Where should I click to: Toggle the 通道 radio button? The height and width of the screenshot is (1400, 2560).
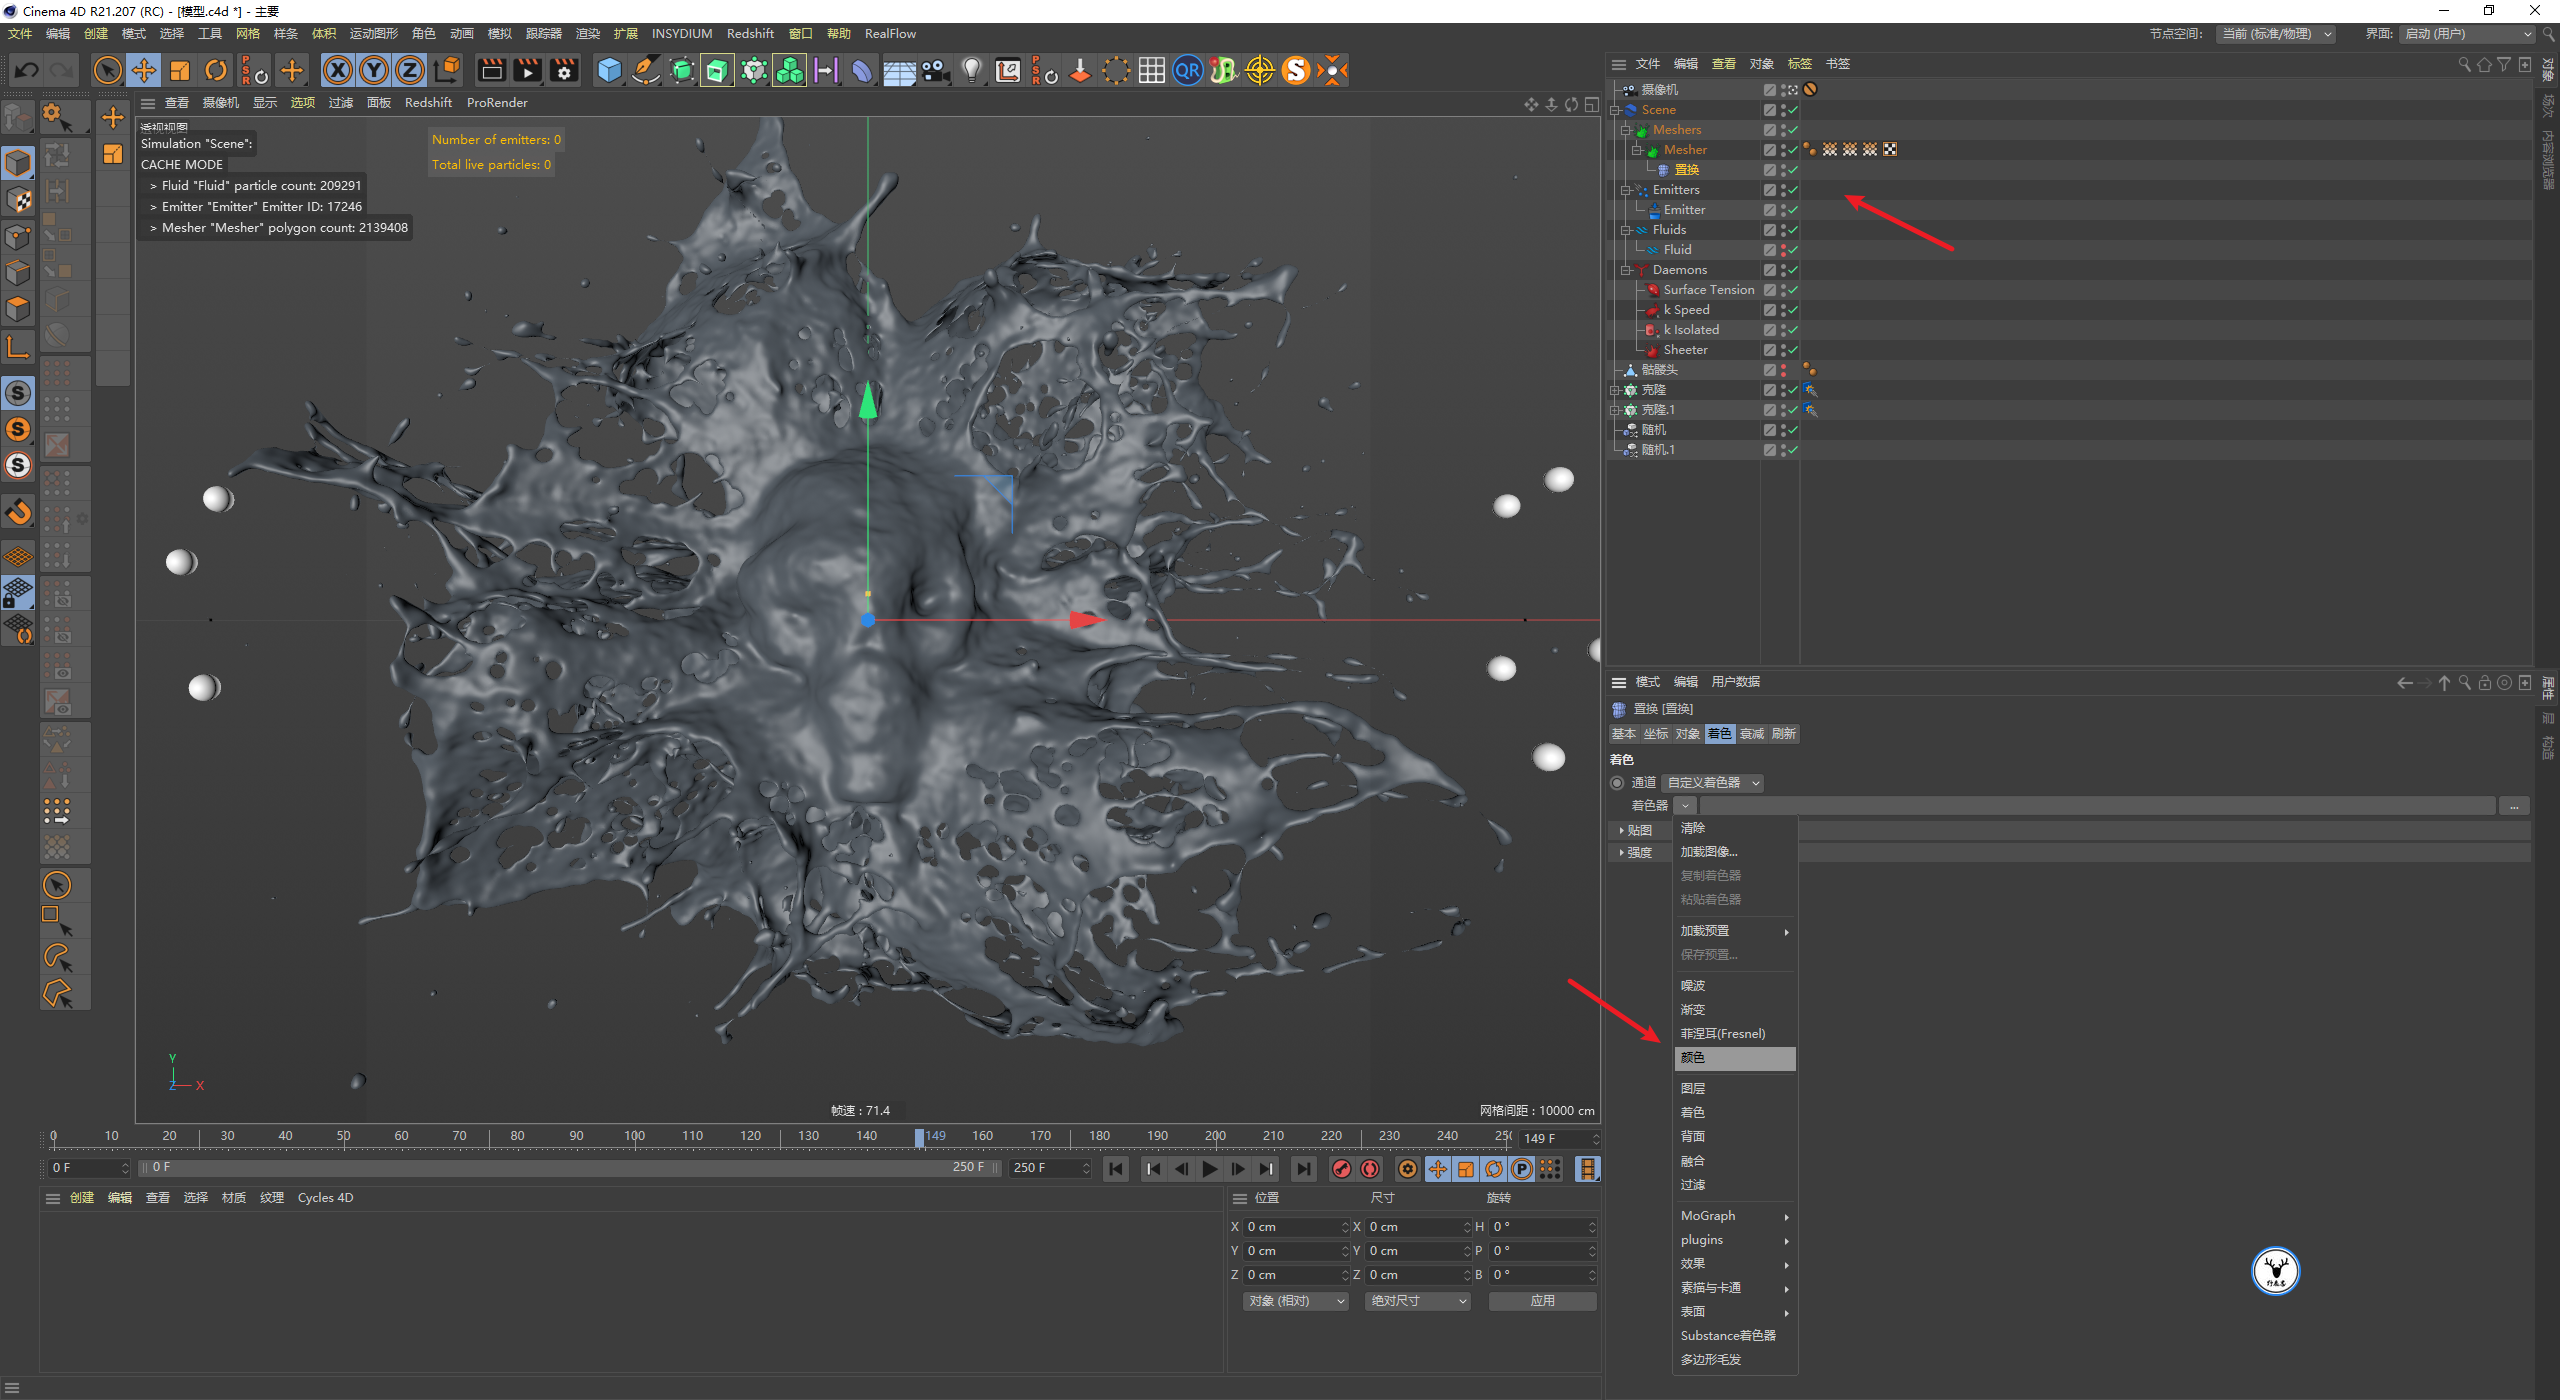pyautogui.click(x=1617, y=783)
